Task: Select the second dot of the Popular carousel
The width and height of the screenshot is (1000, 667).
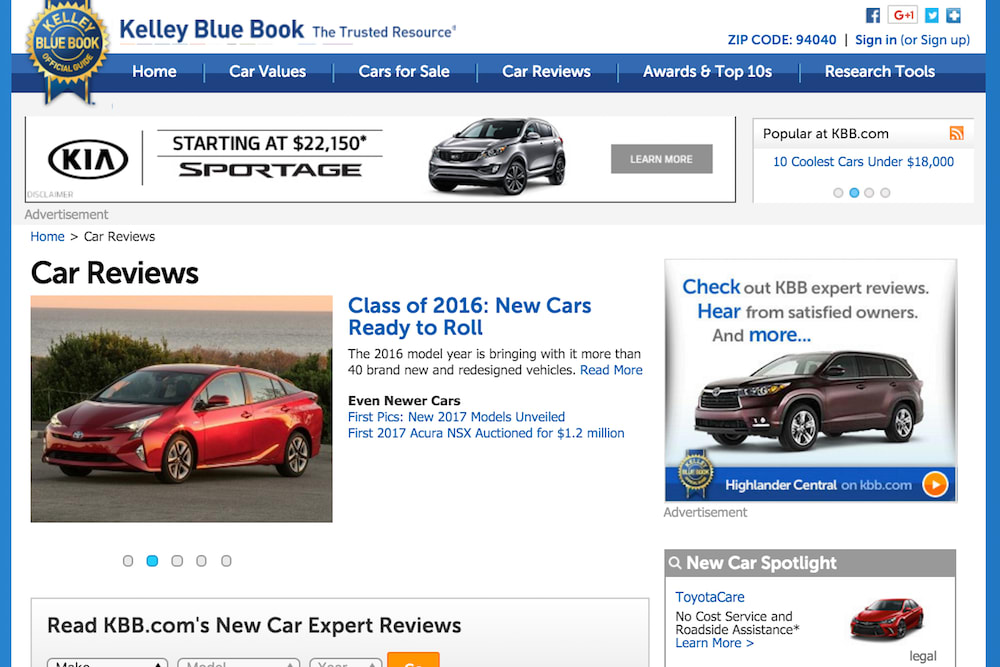Action: pyautogui.click(x=854, y=193)
